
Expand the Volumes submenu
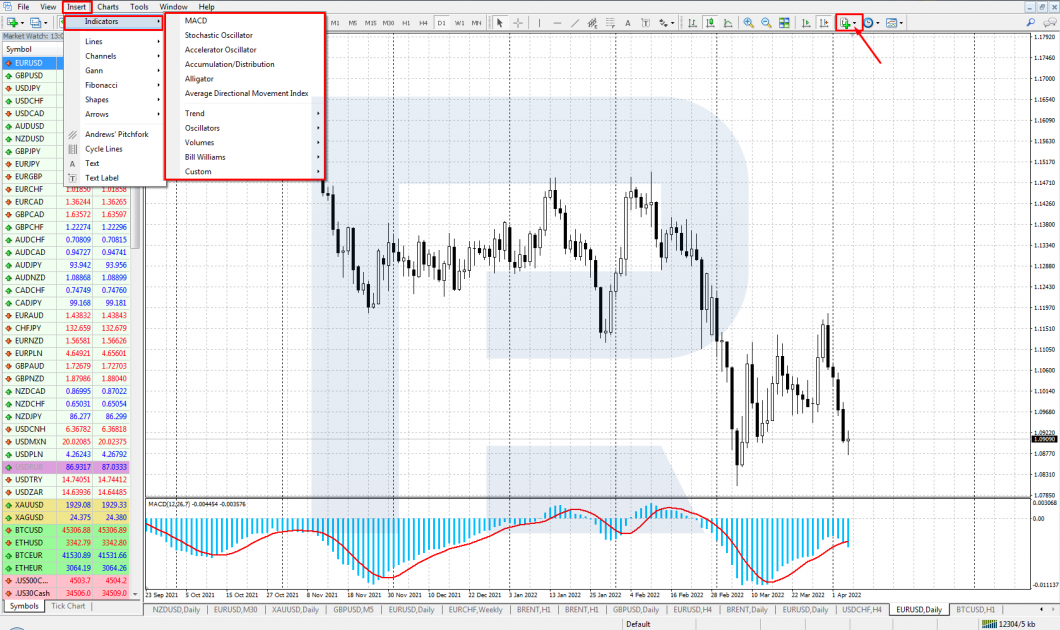(x=245, y=143)
